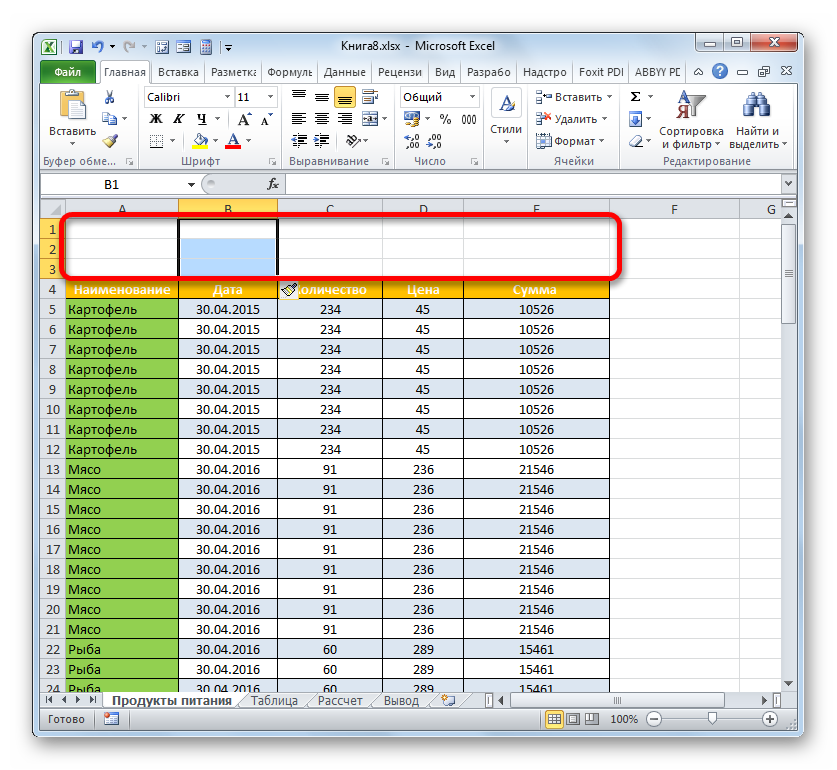This screenshot has width=837, height=770.
Task: Open the Calibri font name dropdown
Action: tap(227, 97)
